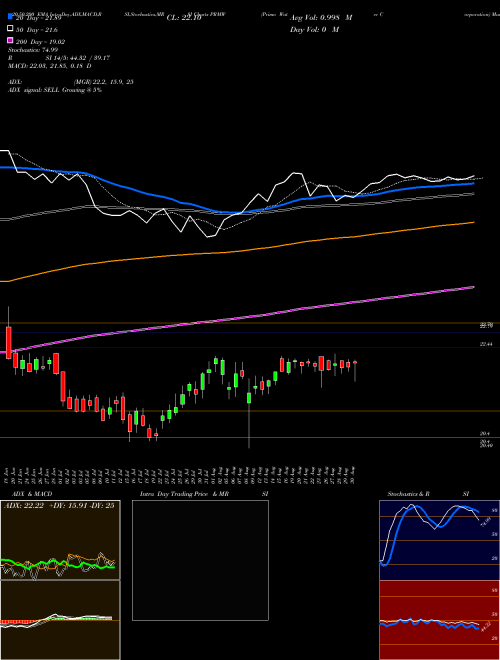Click the 'CL: 22.10' closing price label
500x660 pixels.
[184, 18]
